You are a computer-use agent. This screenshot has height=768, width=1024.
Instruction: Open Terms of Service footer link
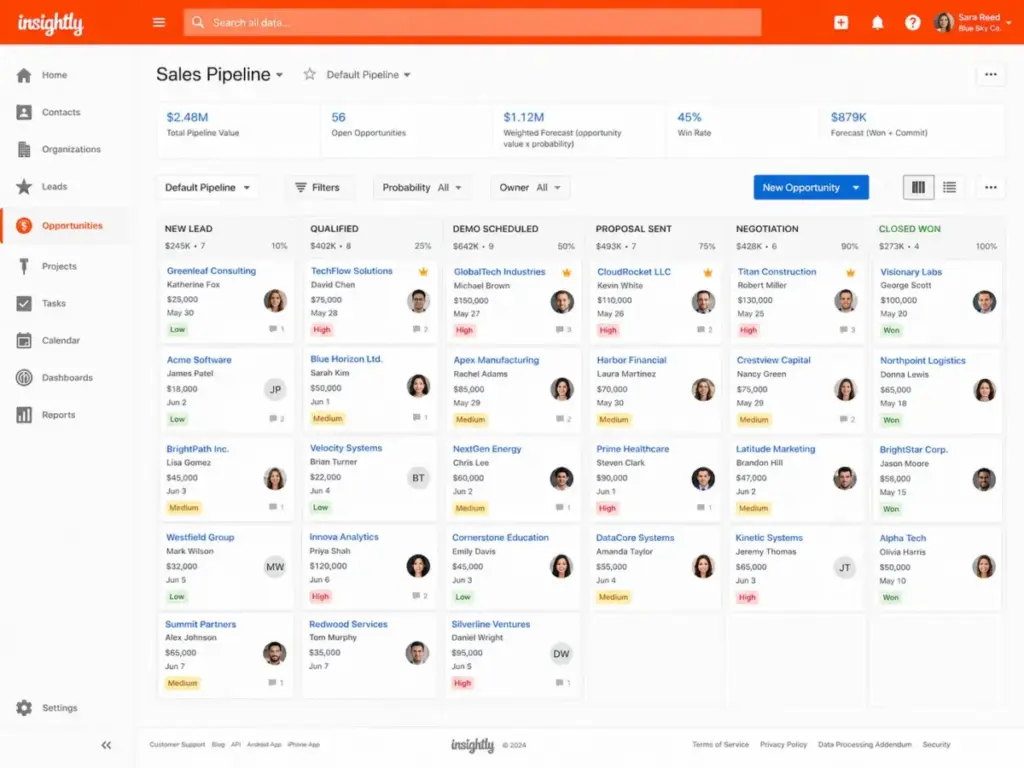click(720, 744)
